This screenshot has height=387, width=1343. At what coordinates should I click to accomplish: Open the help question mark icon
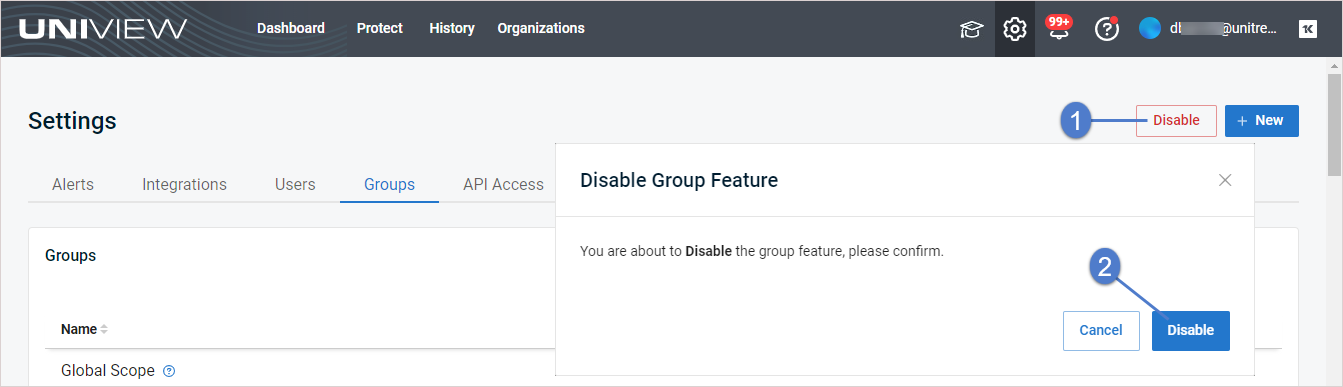tap(1106, 29)
